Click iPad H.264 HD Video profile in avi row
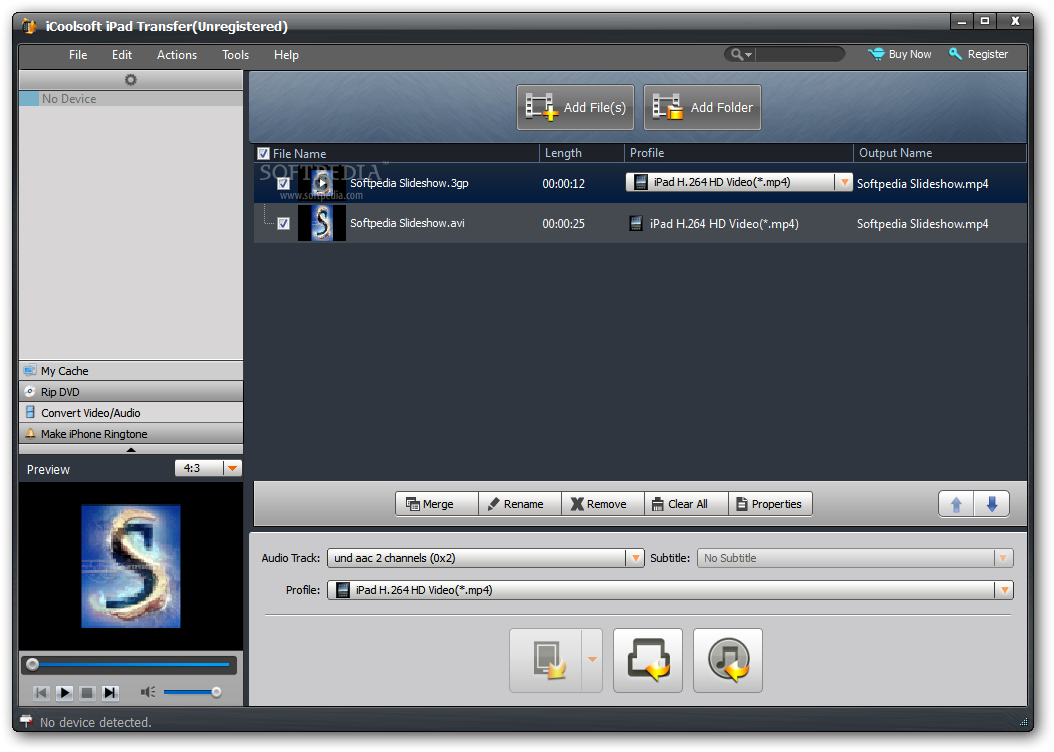This screenshot has width=1054, height=752. 714,224
